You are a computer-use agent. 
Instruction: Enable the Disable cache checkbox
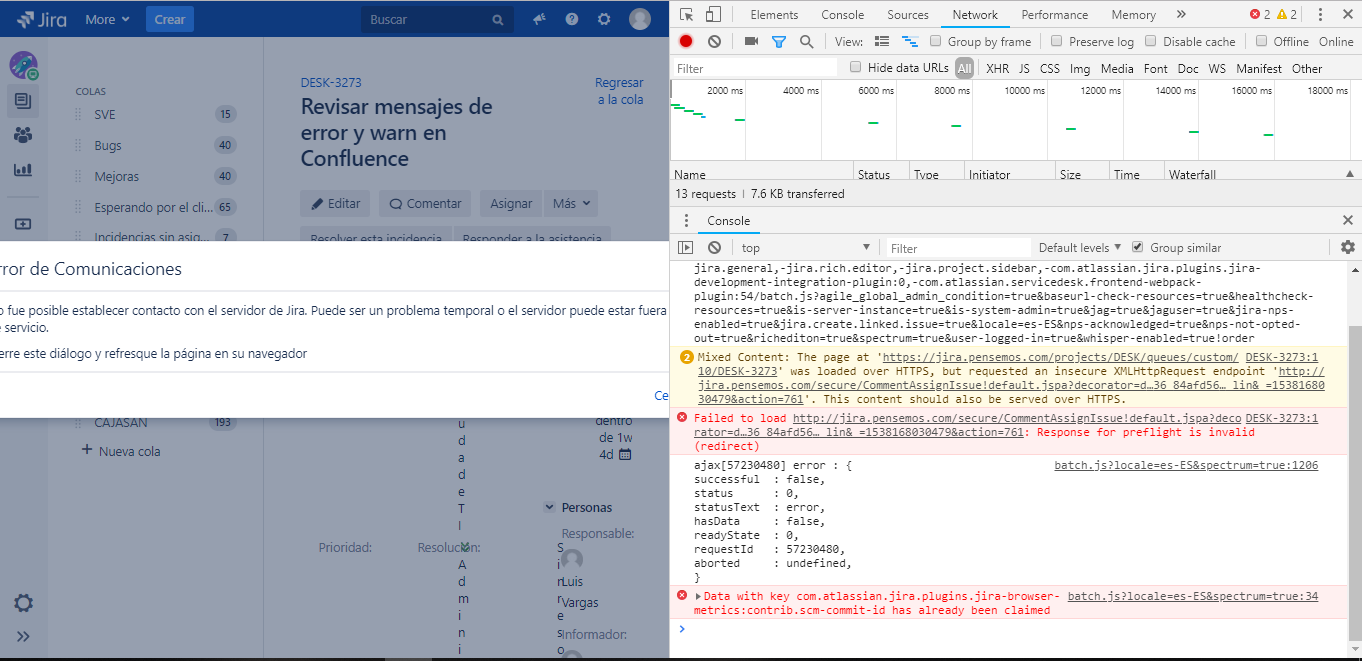1151,41
